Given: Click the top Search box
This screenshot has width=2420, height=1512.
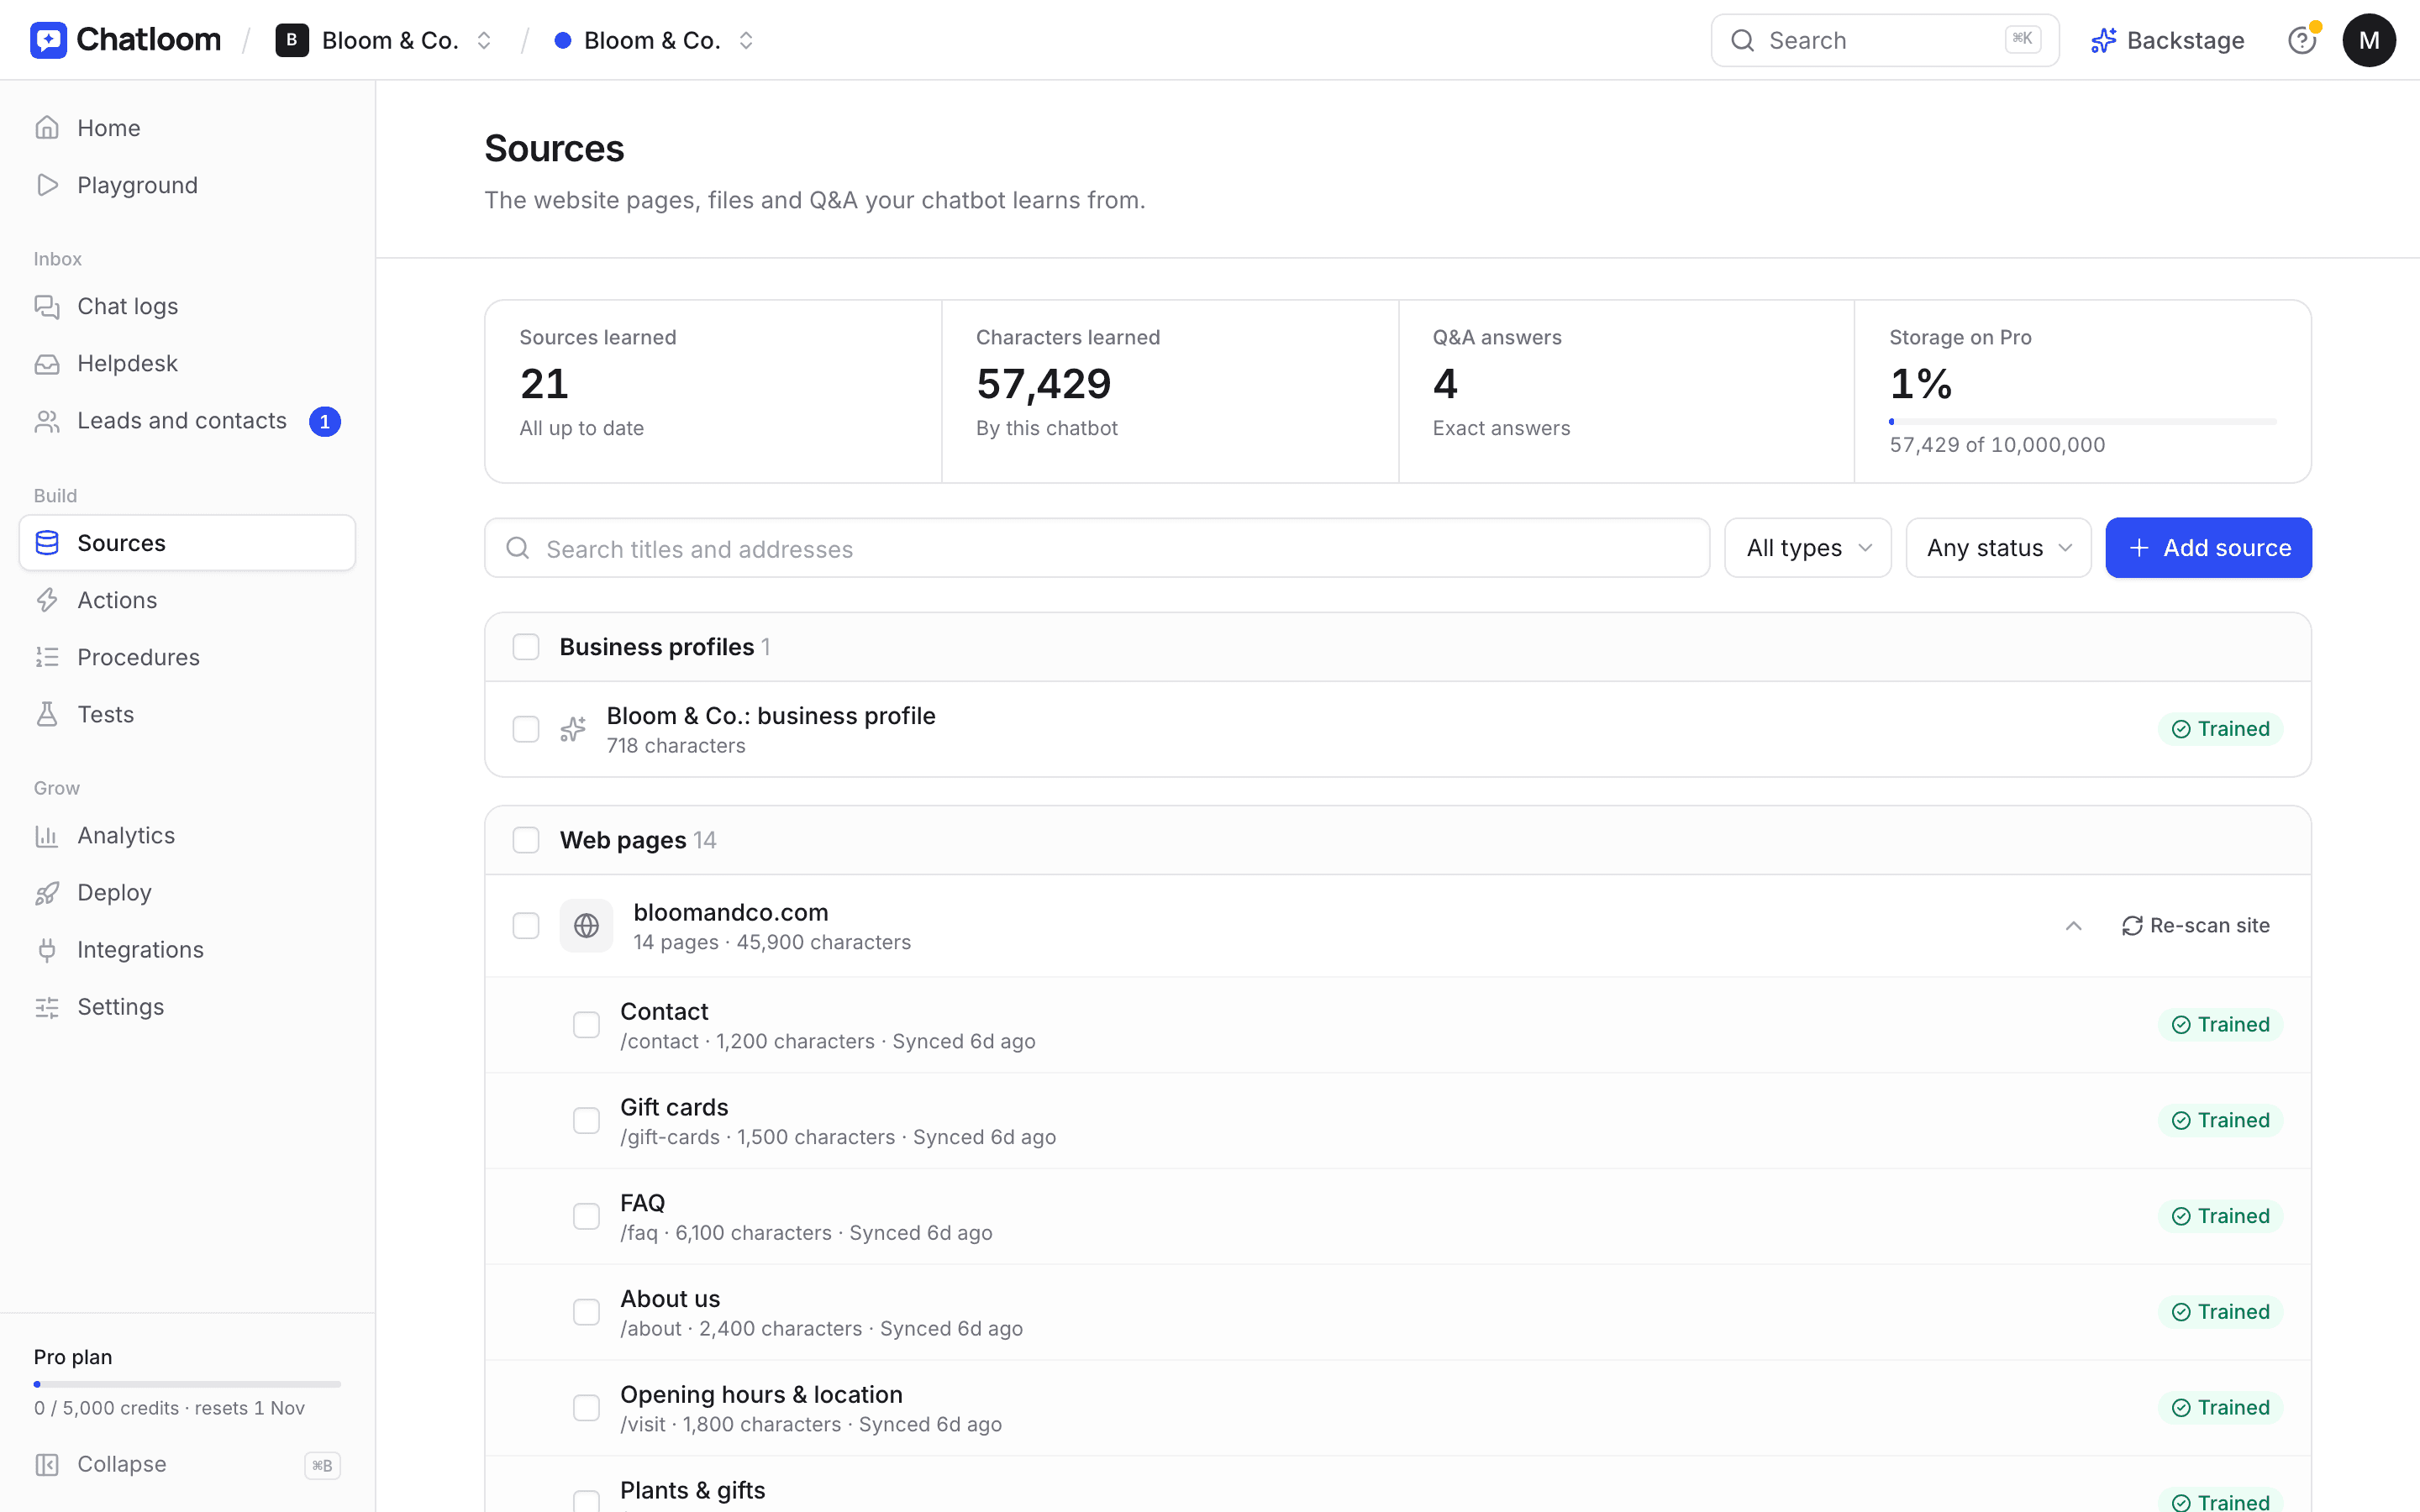Looking at the screenshot, I should (1884, 40).
